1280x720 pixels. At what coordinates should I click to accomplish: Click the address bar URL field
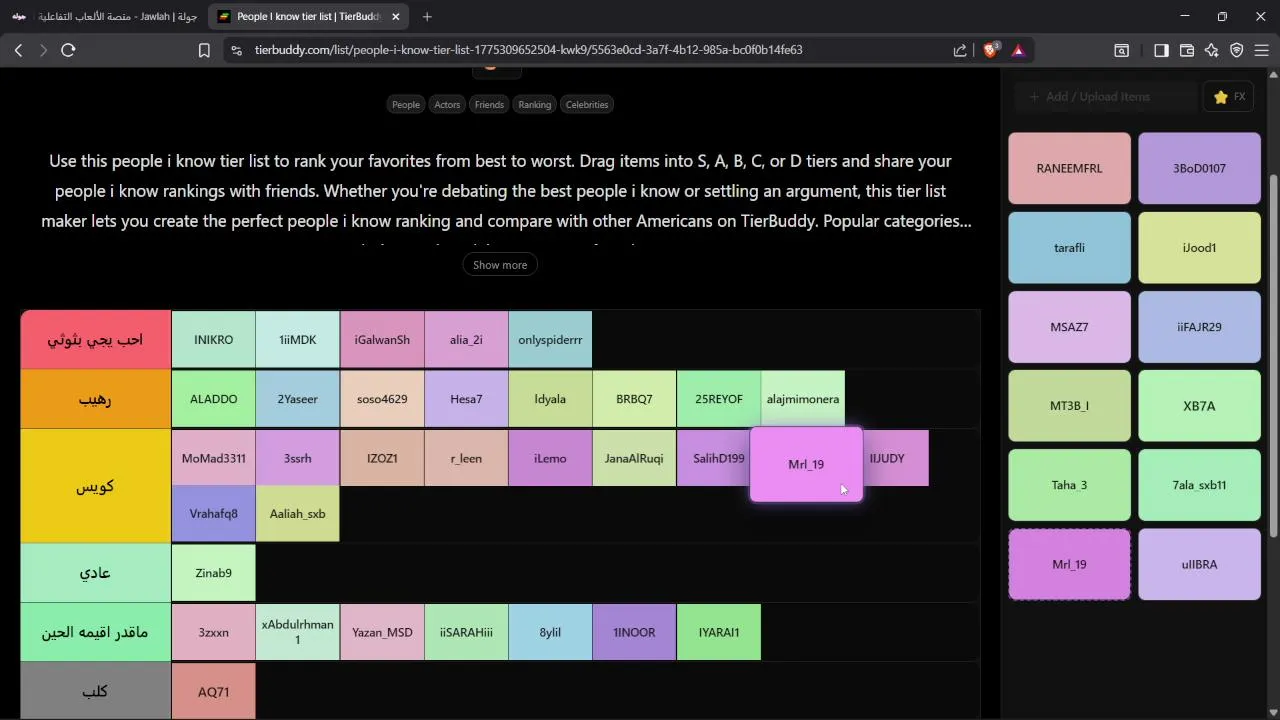tap(590, 50)
